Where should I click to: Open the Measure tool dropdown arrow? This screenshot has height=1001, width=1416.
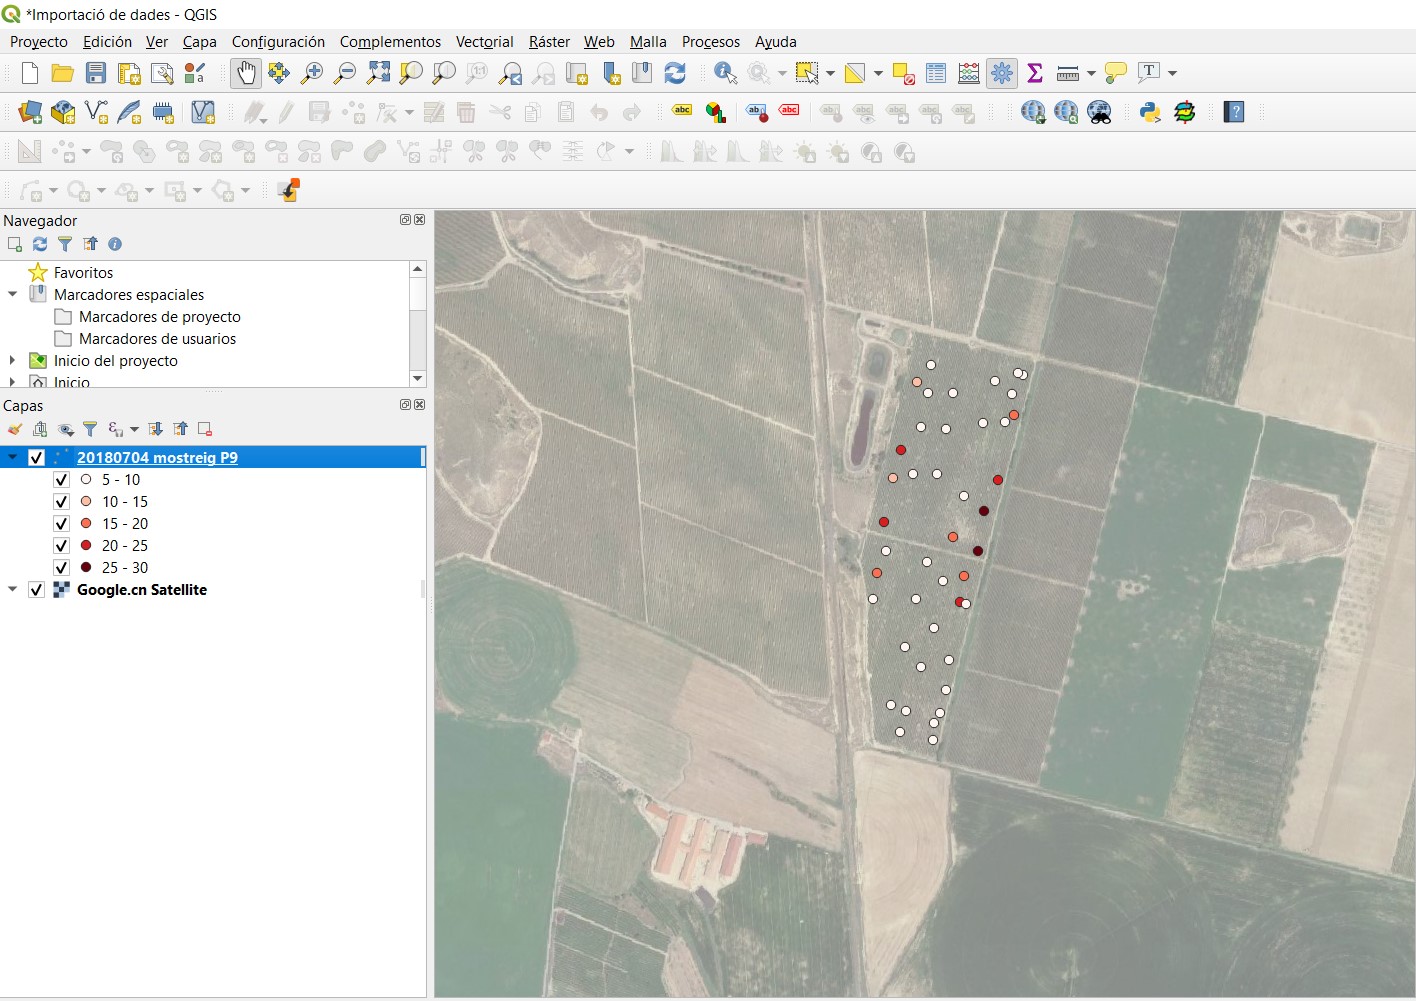pos(1091,73)
